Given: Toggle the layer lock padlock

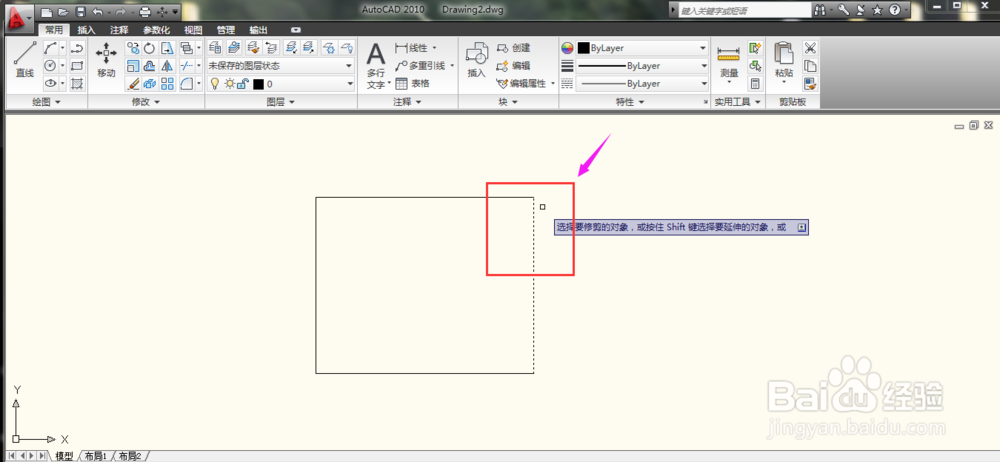Looking at the screenshot, I should [242, 84].
